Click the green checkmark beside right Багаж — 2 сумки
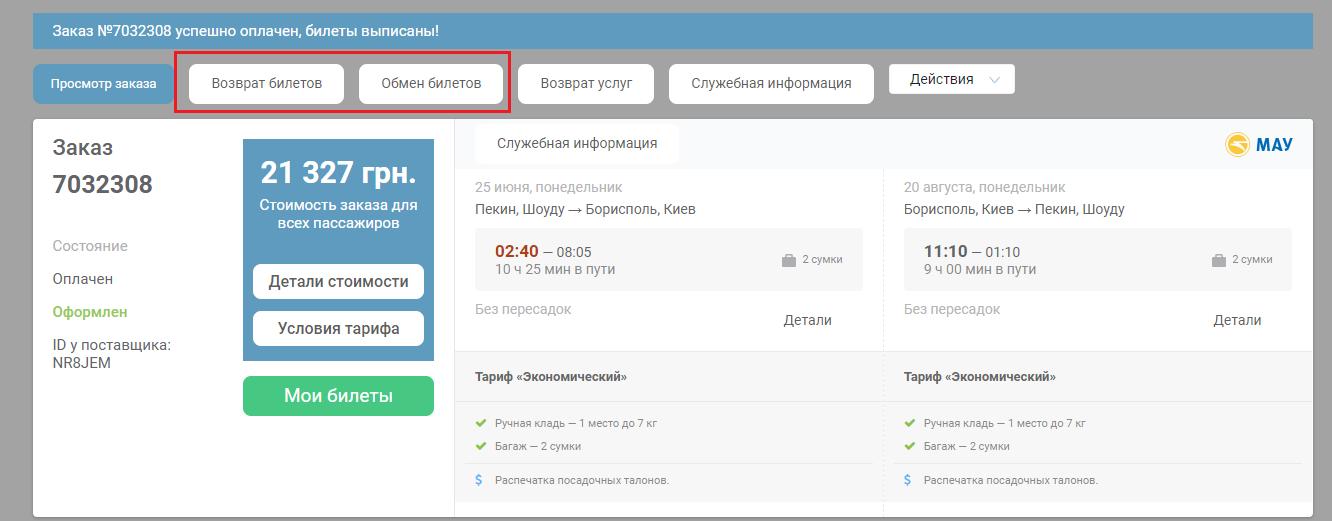 909,446
